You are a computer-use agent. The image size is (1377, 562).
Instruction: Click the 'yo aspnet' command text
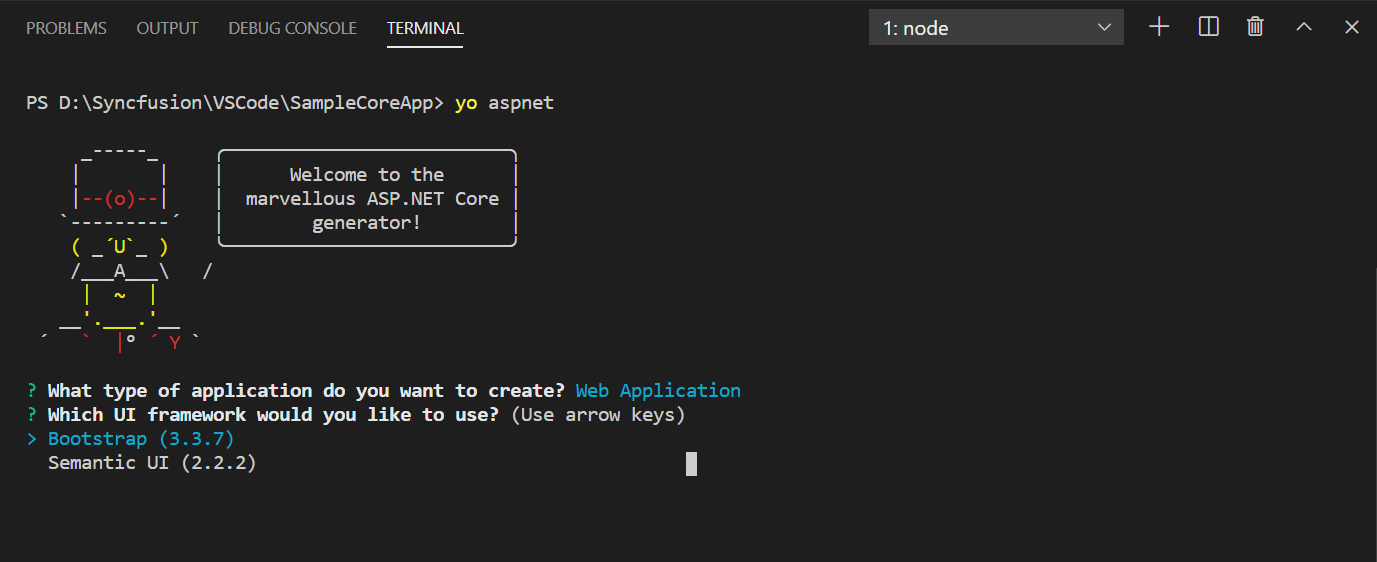click(x=504, y=103)
